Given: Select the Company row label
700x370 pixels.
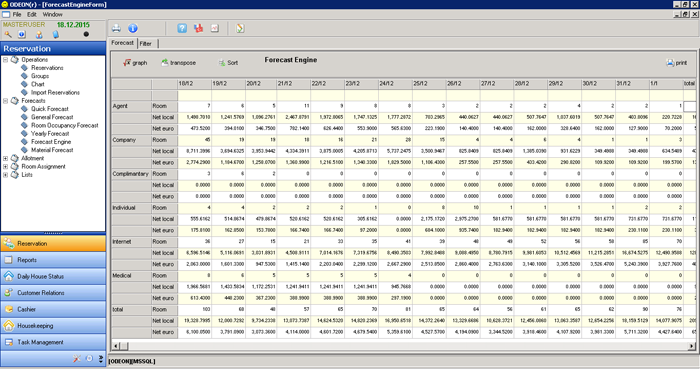Looking at the screenshot, I should 131,140.
